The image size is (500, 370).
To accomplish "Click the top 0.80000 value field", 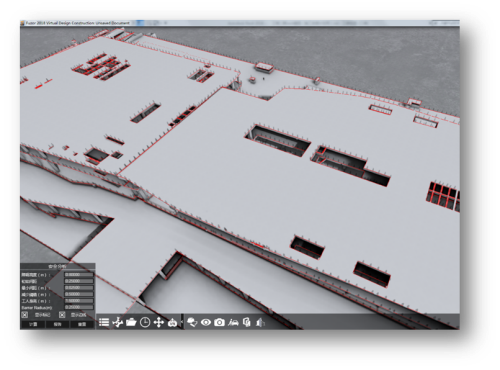I will click(x=79, y=275).
